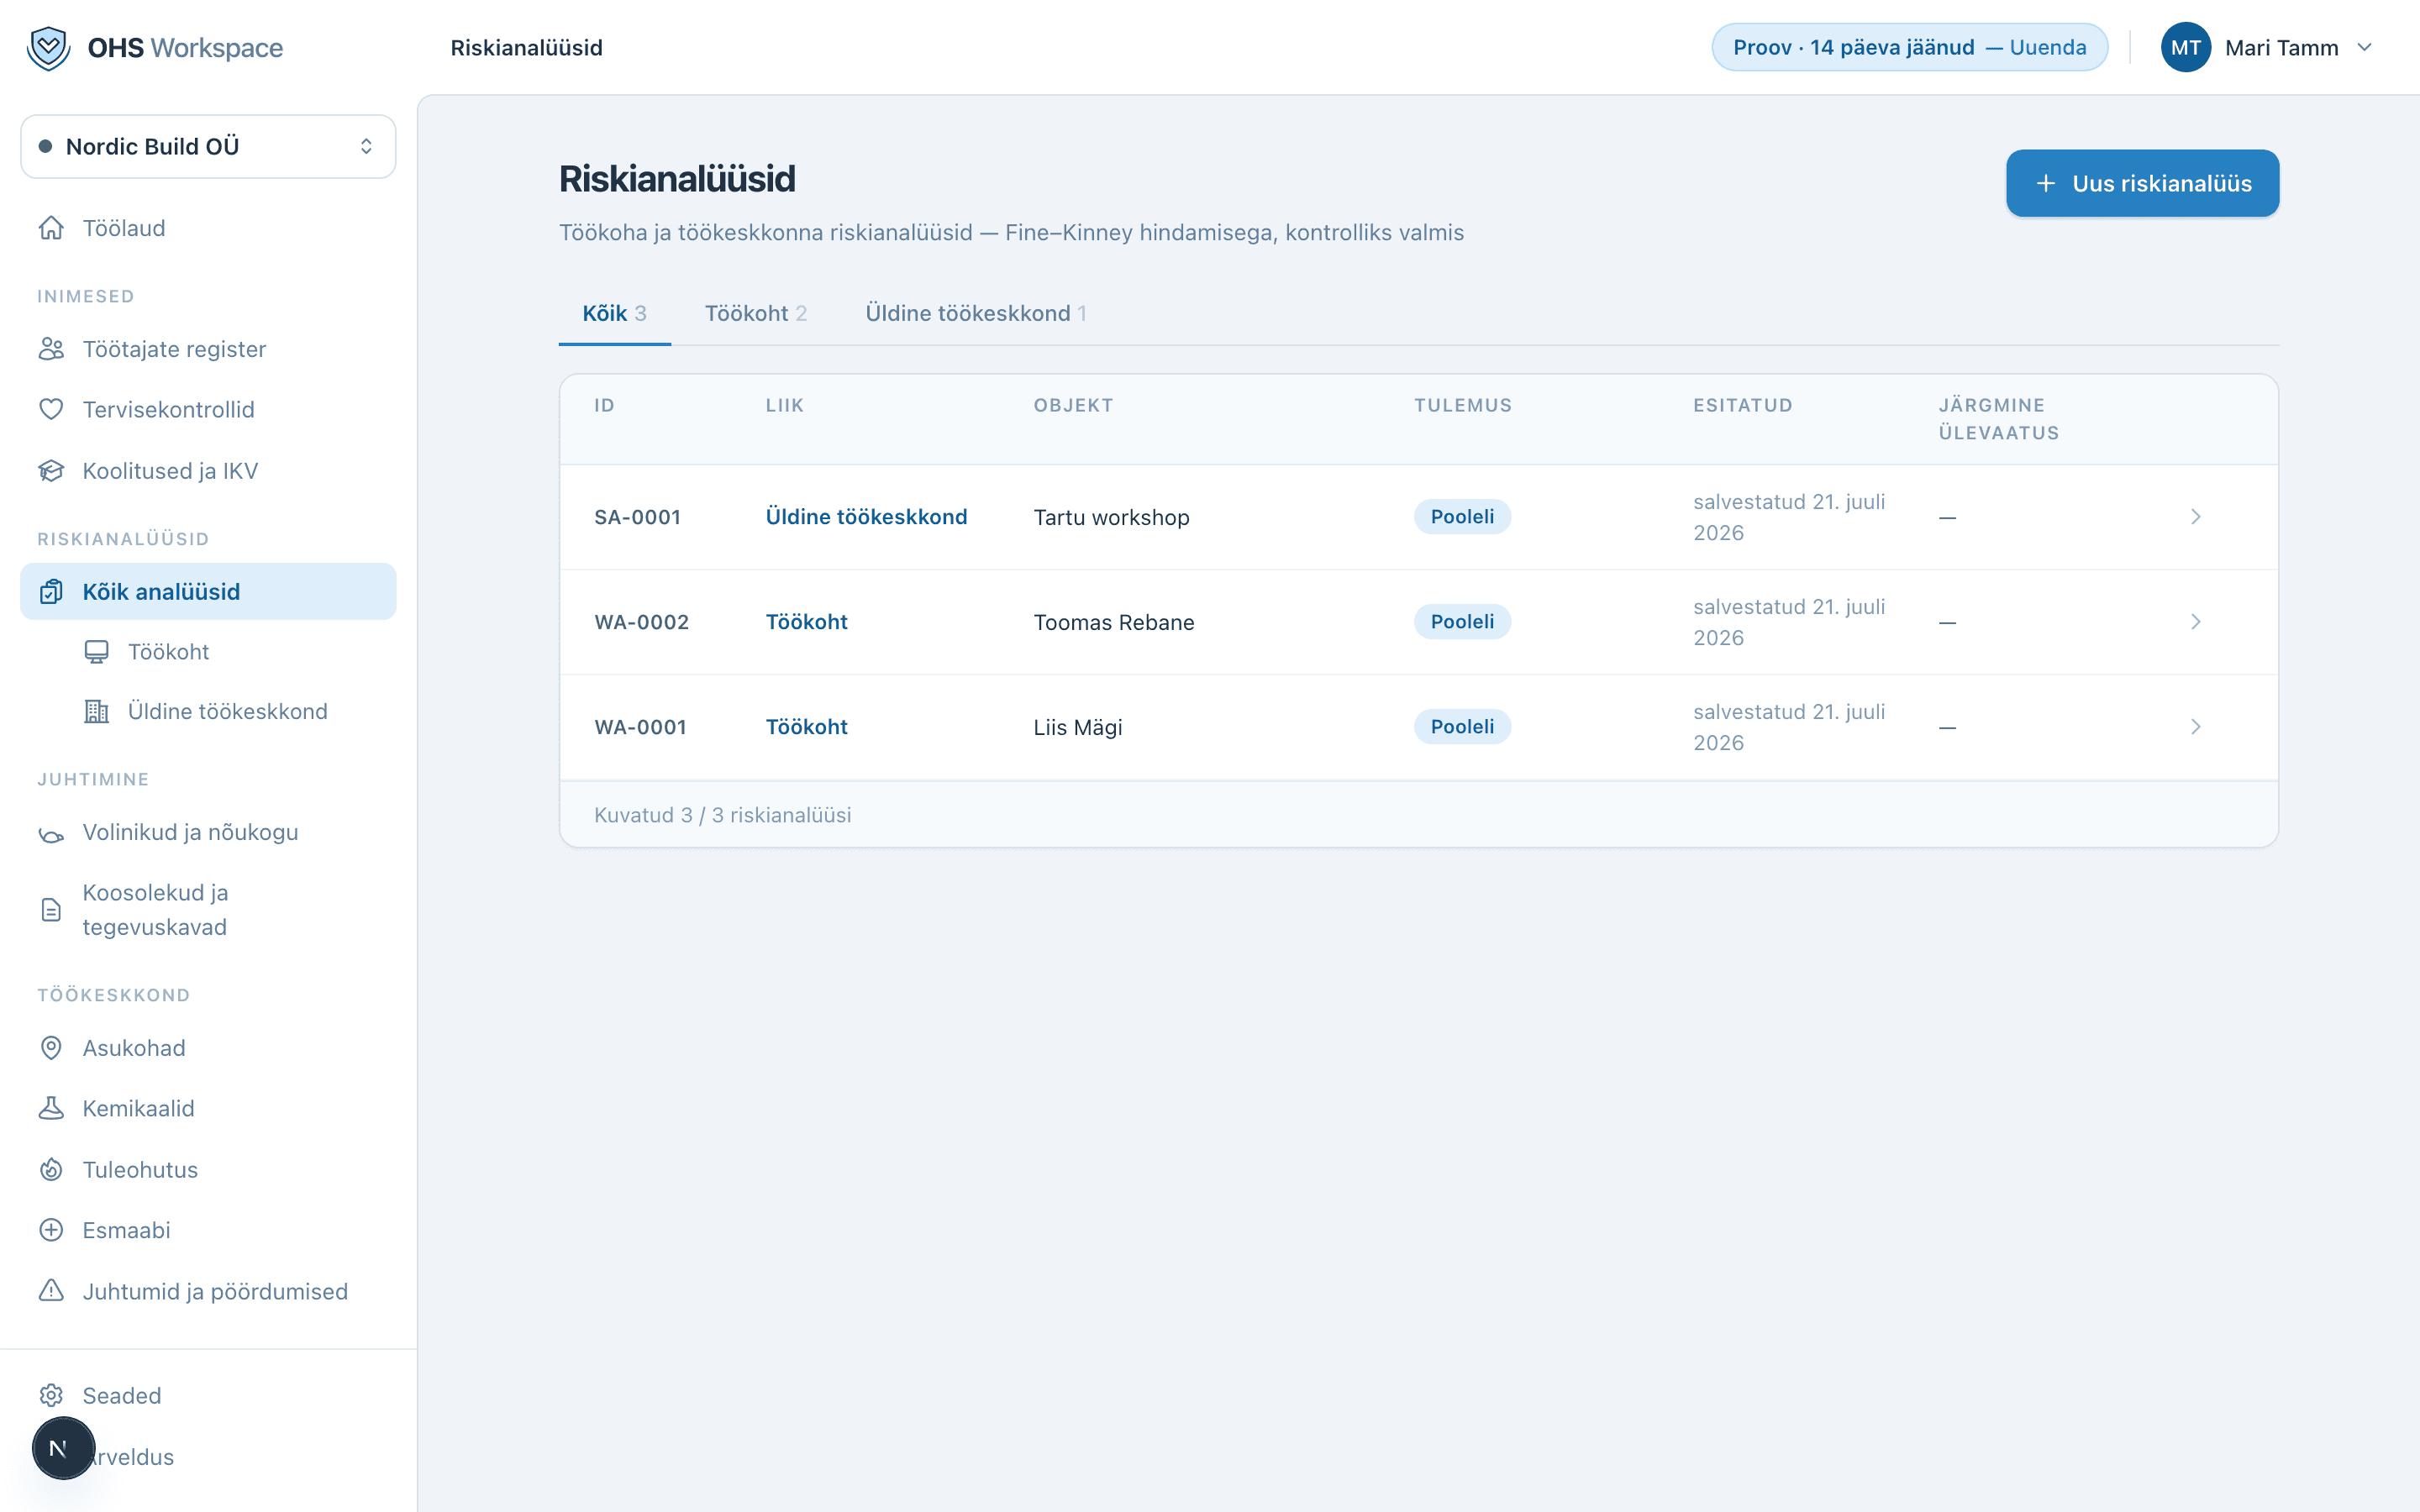This screenshot has height=1512, width=2420.
Task: Click the Töökoht monitor icon in sidebar
Action: (x=96, y=652)
